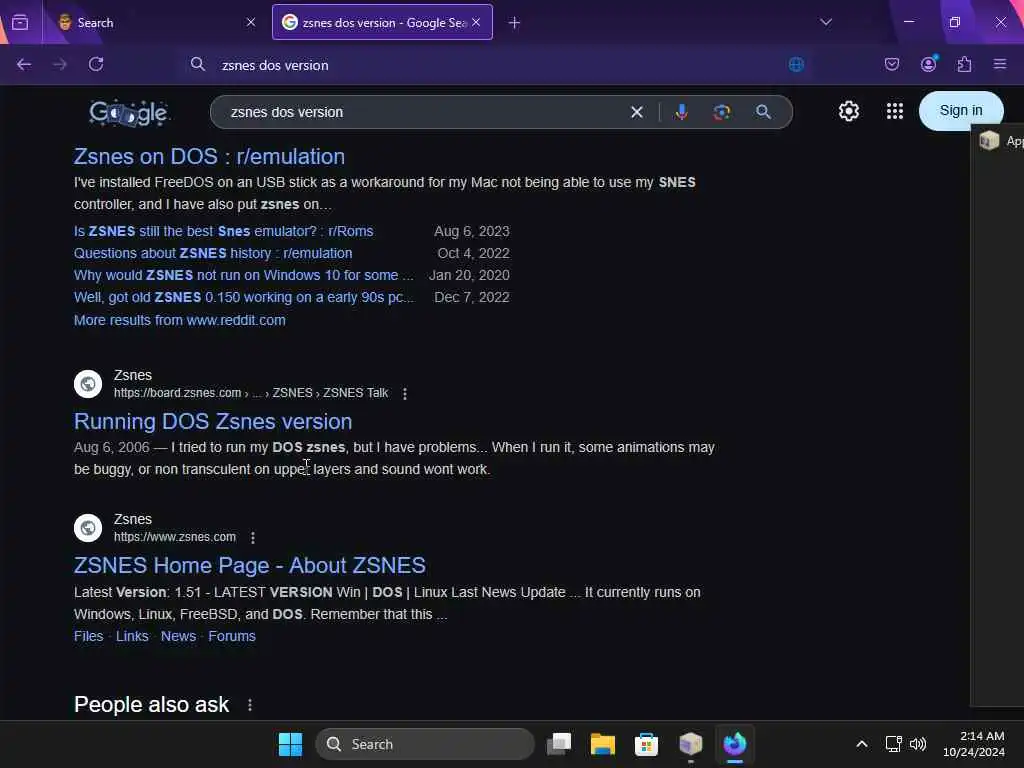Expand the list all tabs dropdown

point(826,22)
